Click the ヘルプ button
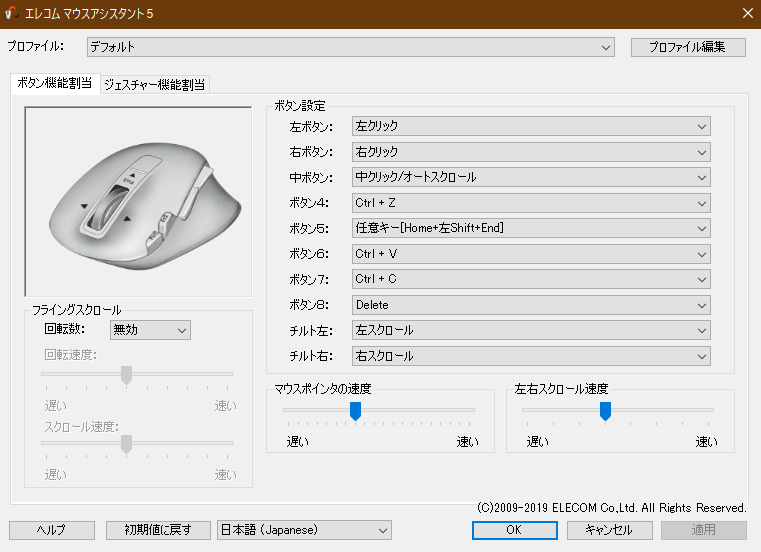This screenshot has width=761, height=552. 52,530
